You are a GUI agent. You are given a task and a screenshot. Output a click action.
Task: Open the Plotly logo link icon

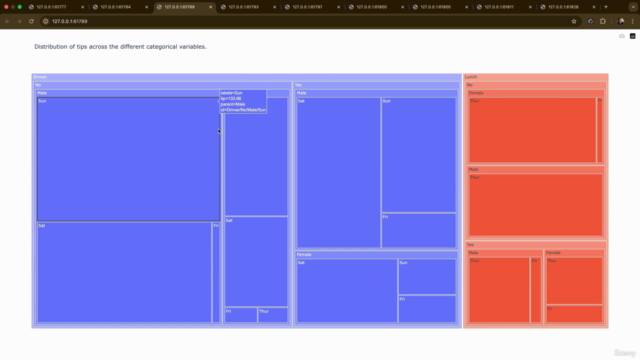[632, 36]
